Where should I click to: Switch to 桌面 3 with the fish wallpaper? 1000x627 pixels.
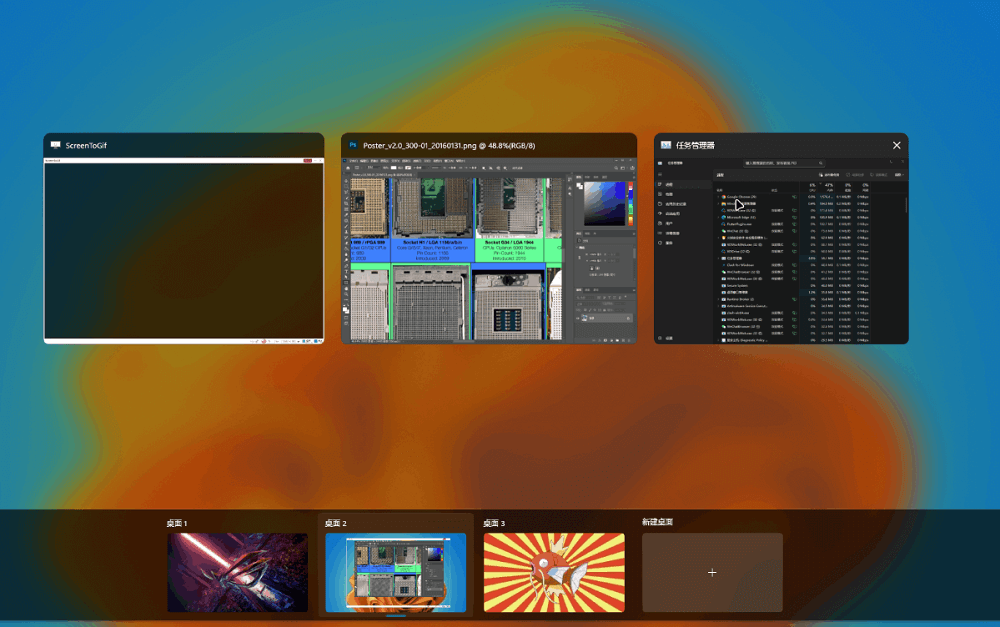(x=554, y=572)
